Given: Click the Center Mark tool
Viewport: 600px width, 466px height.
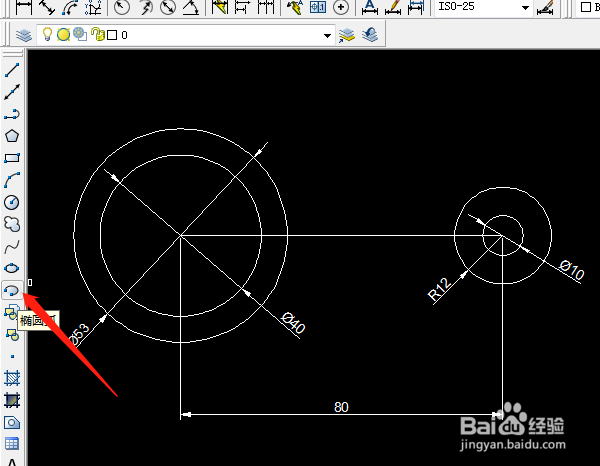Looking at the screenshot, I should [x=341, y=7].
